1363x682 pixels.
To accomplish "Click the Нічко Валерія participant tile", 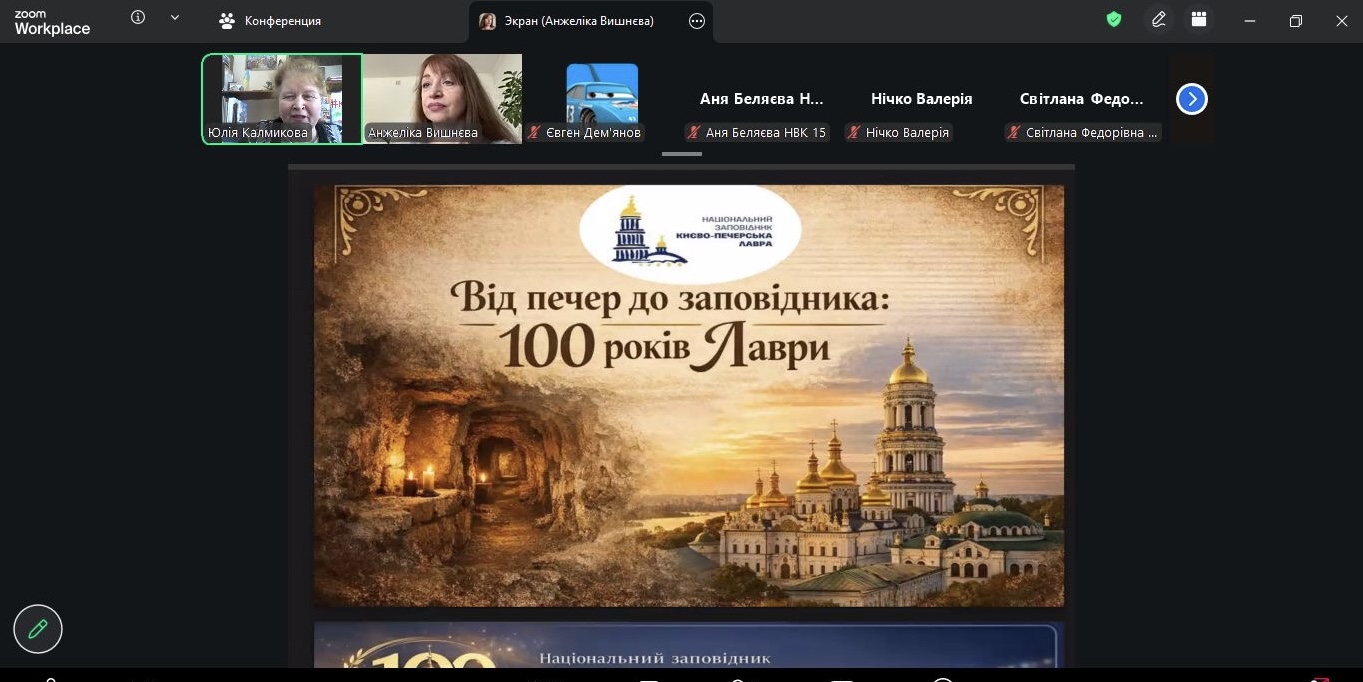I will point(921,100).
